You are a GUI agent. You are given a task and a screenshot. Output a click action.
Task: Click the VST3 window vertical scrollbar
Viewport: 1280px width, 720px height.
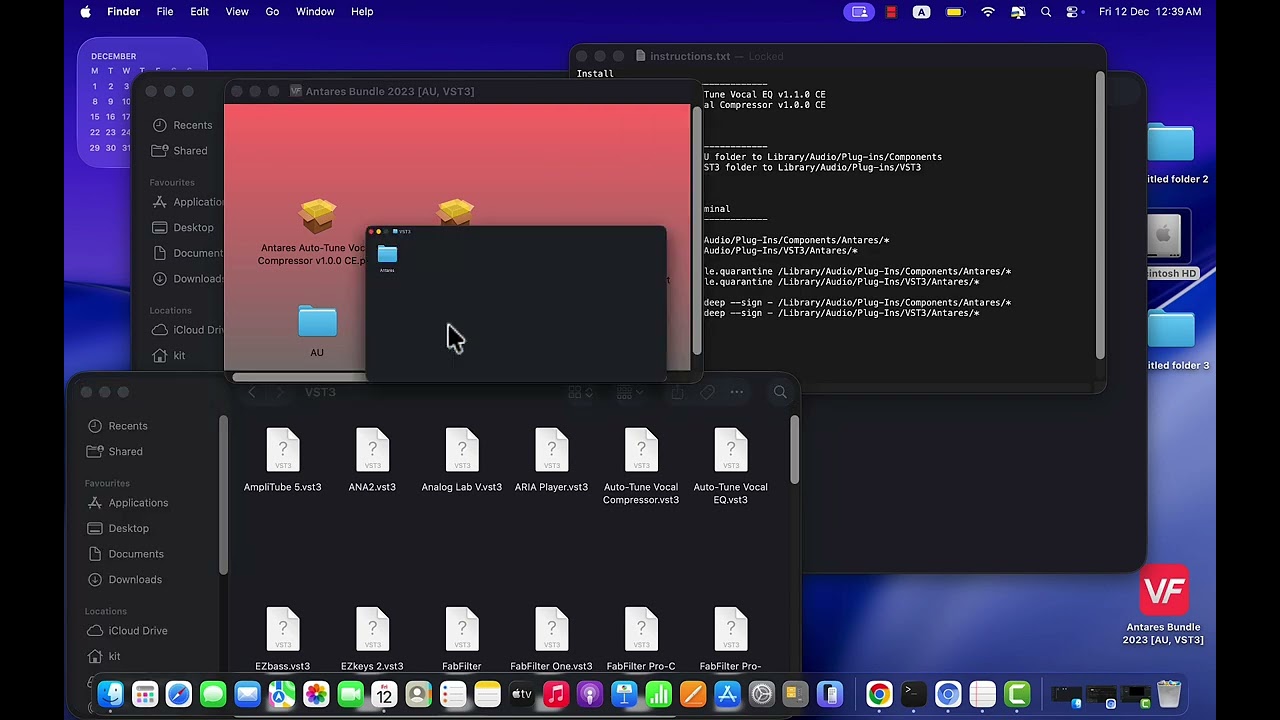(794, 450)
